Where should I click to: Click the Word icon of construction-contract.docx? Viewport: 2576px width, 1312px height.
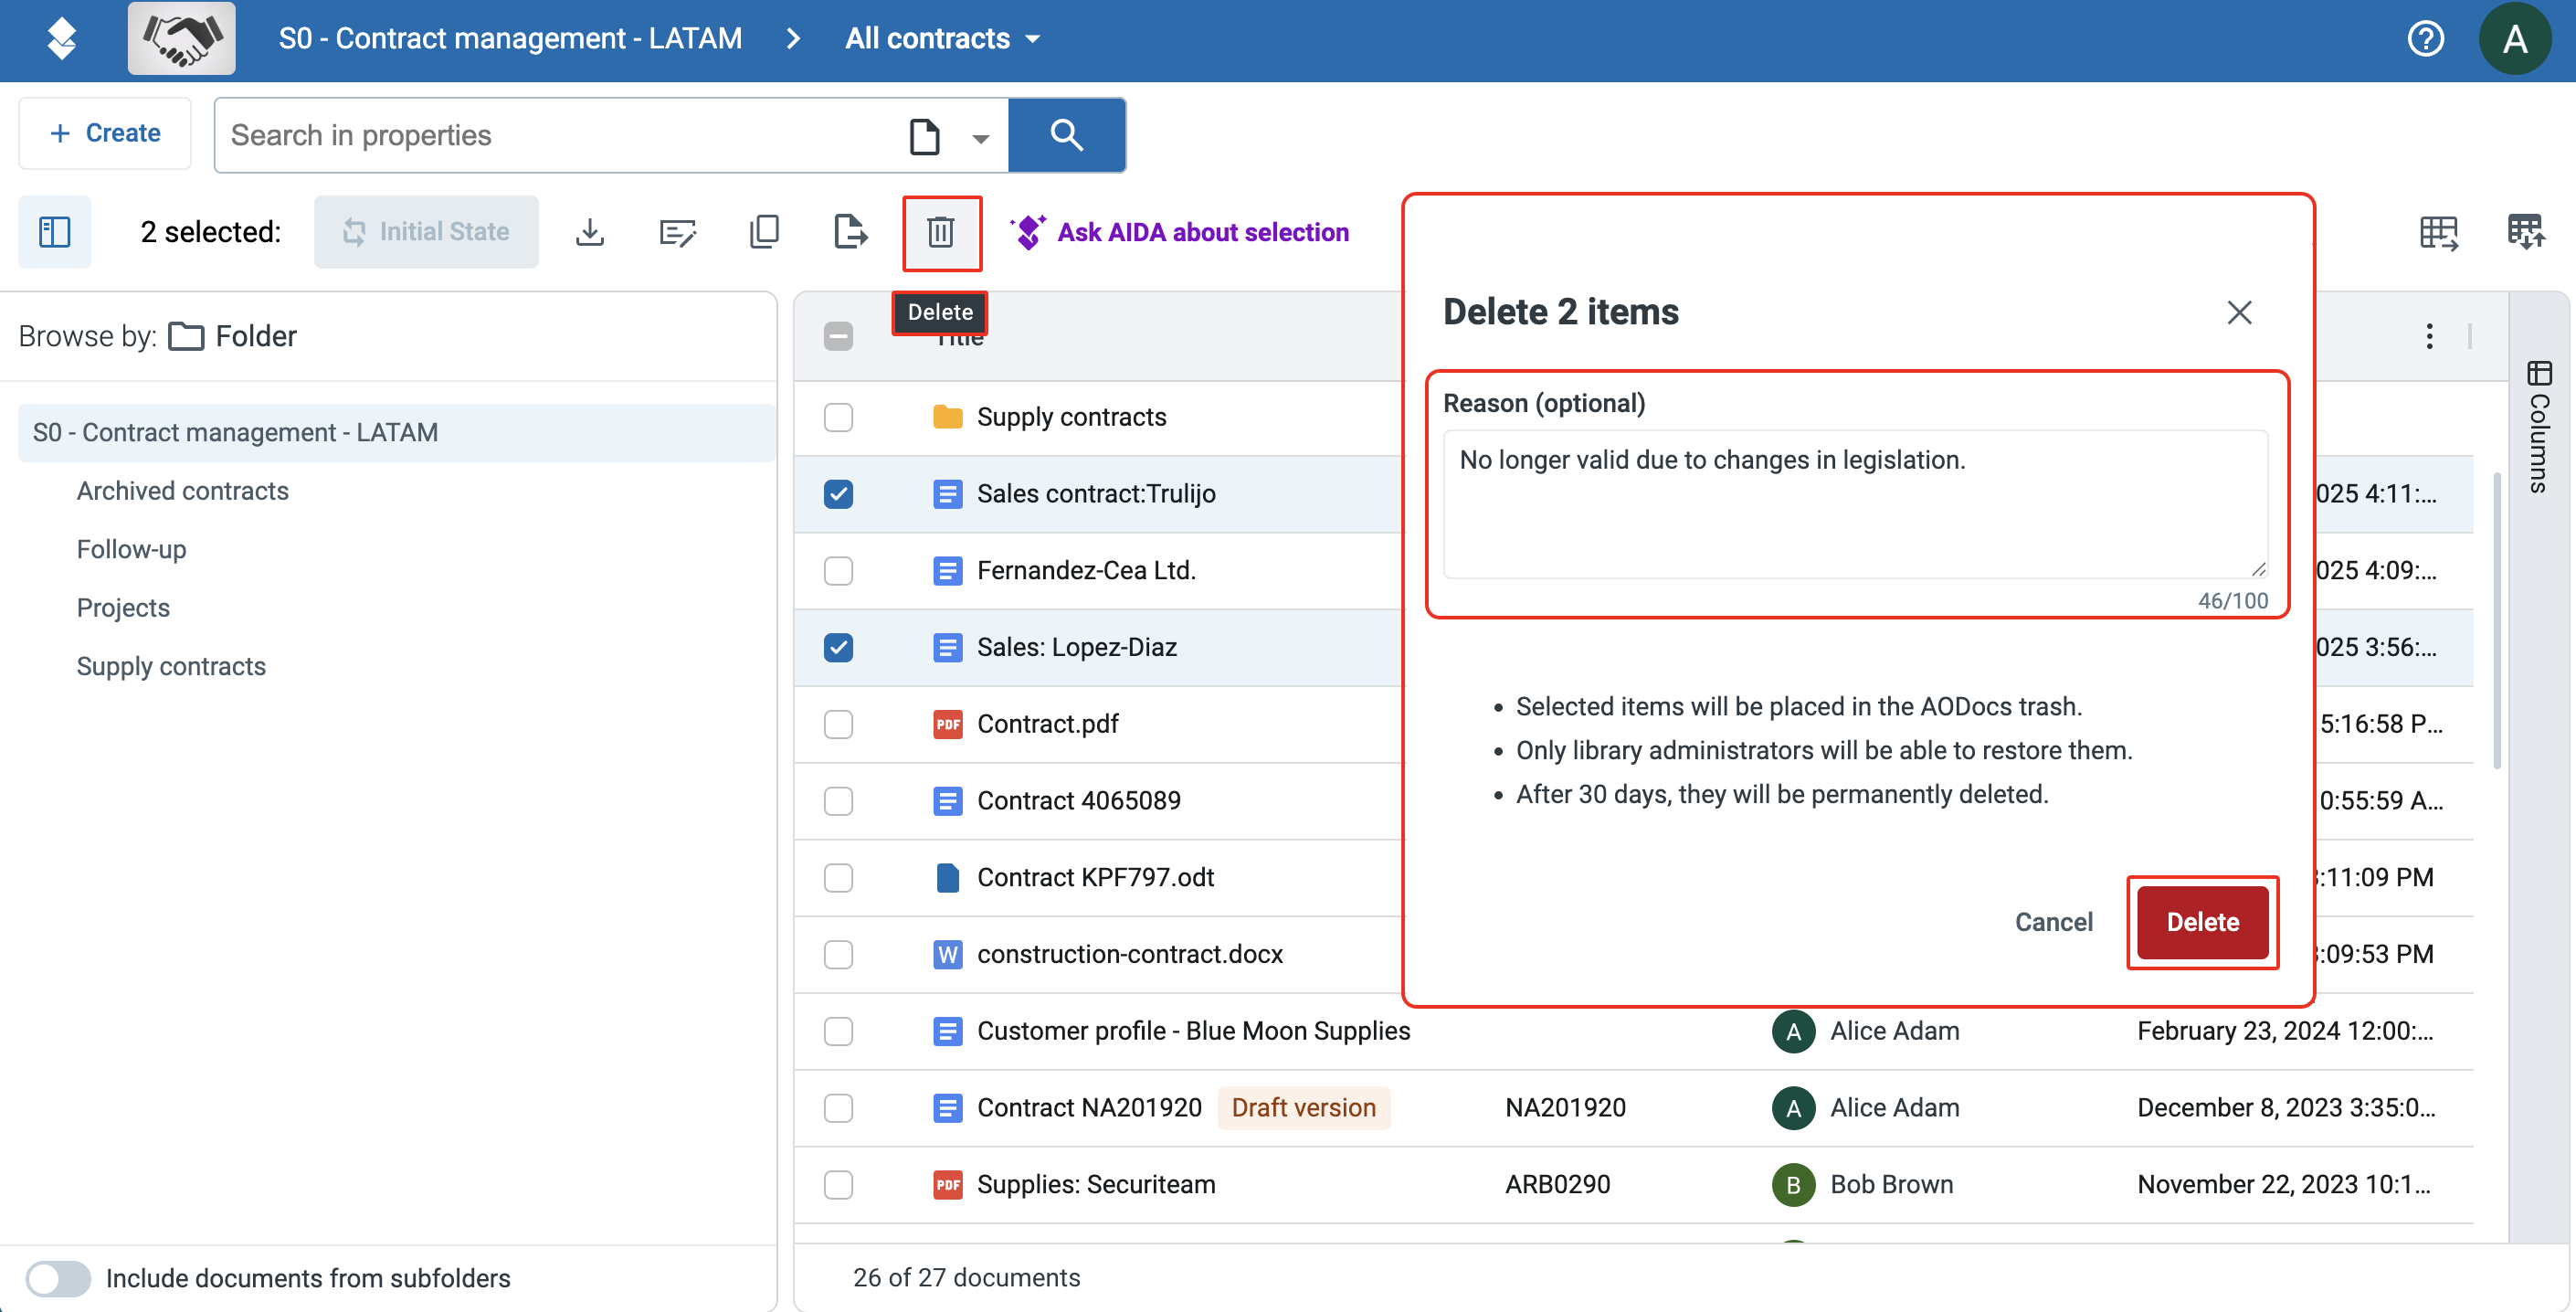(947, 954)
